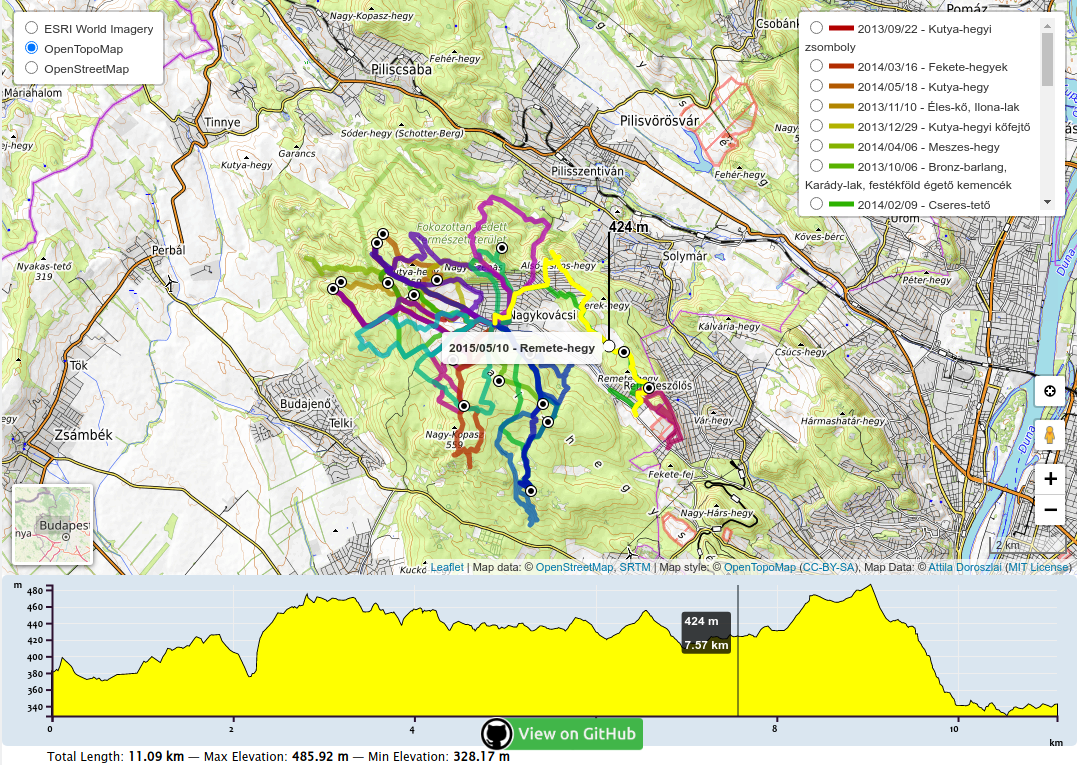This screenshot has height=765, width=1077.
Task: Click the Hármashatár-hegy label on the map
Action: pos(843,421)
